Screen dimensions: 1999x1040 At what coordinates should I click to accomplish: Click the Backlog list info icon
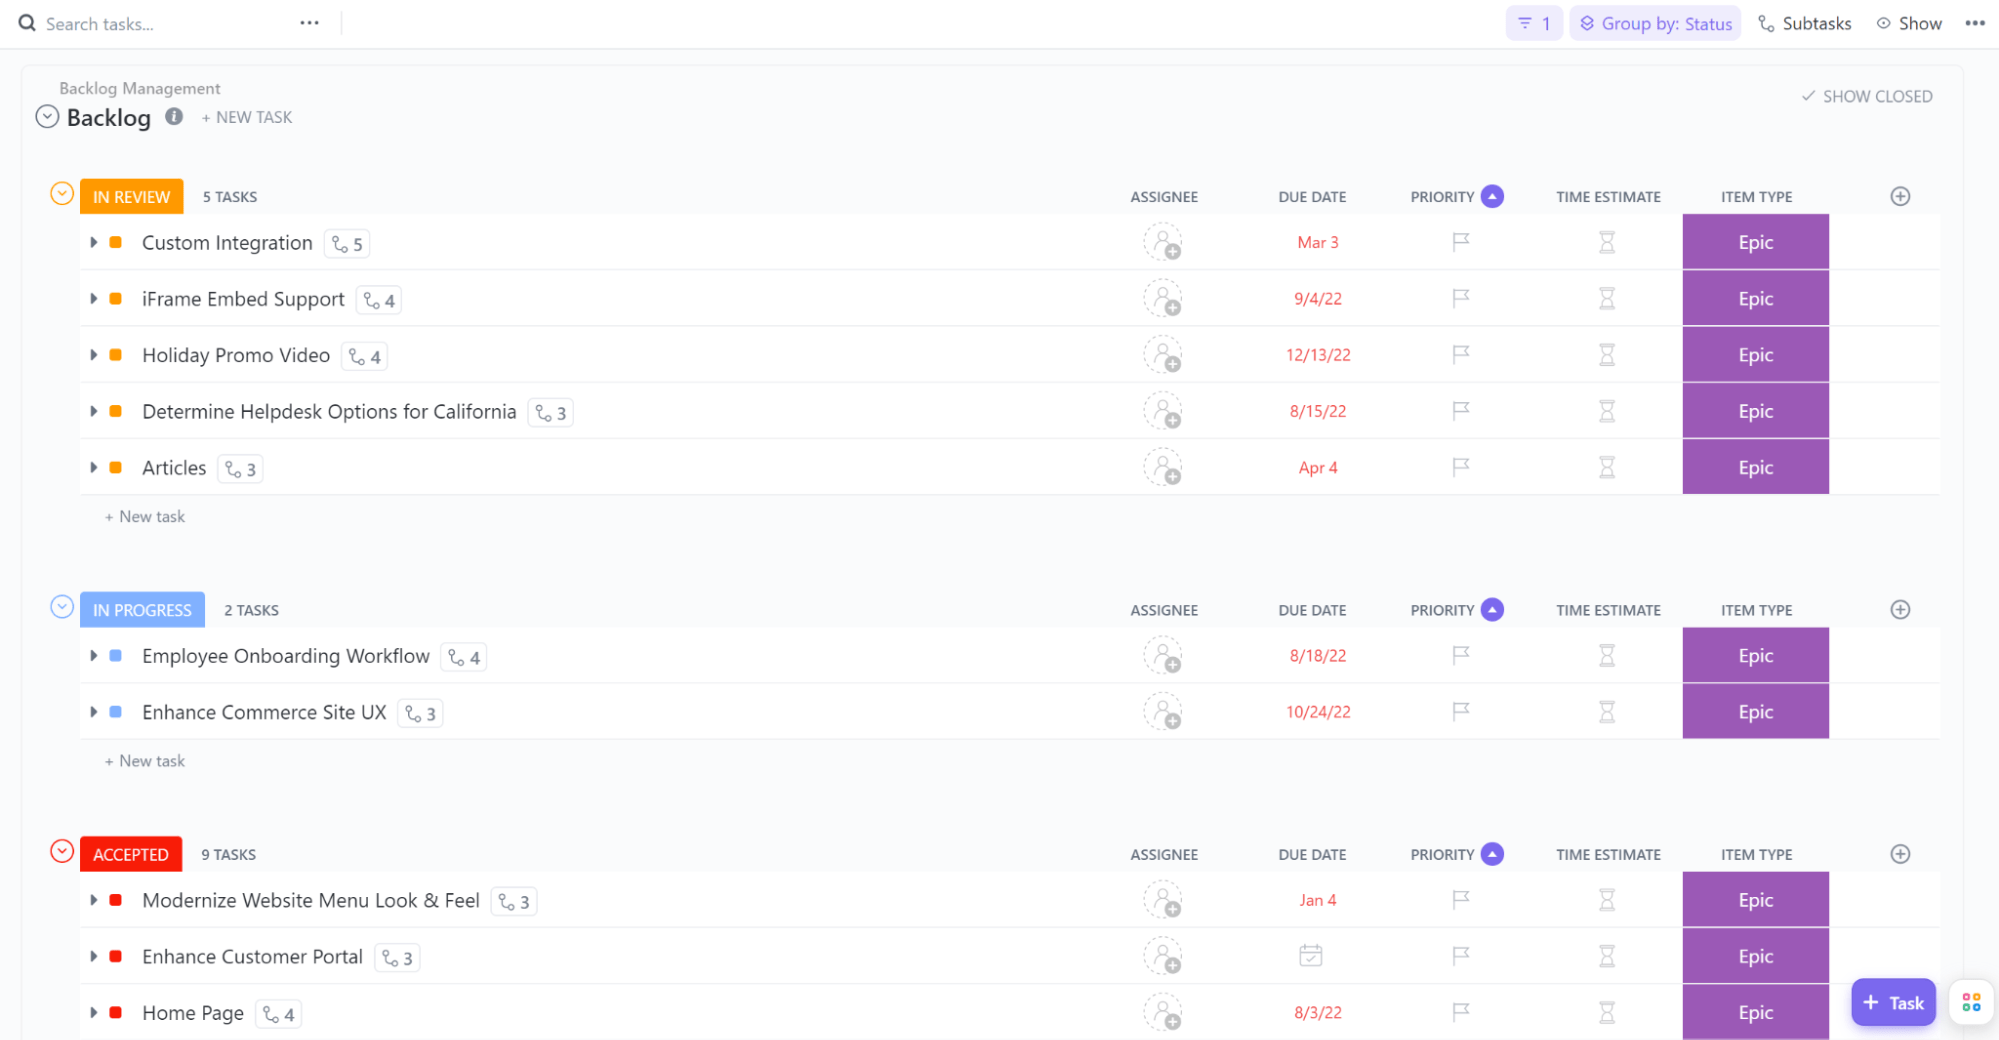coord(174,116)
